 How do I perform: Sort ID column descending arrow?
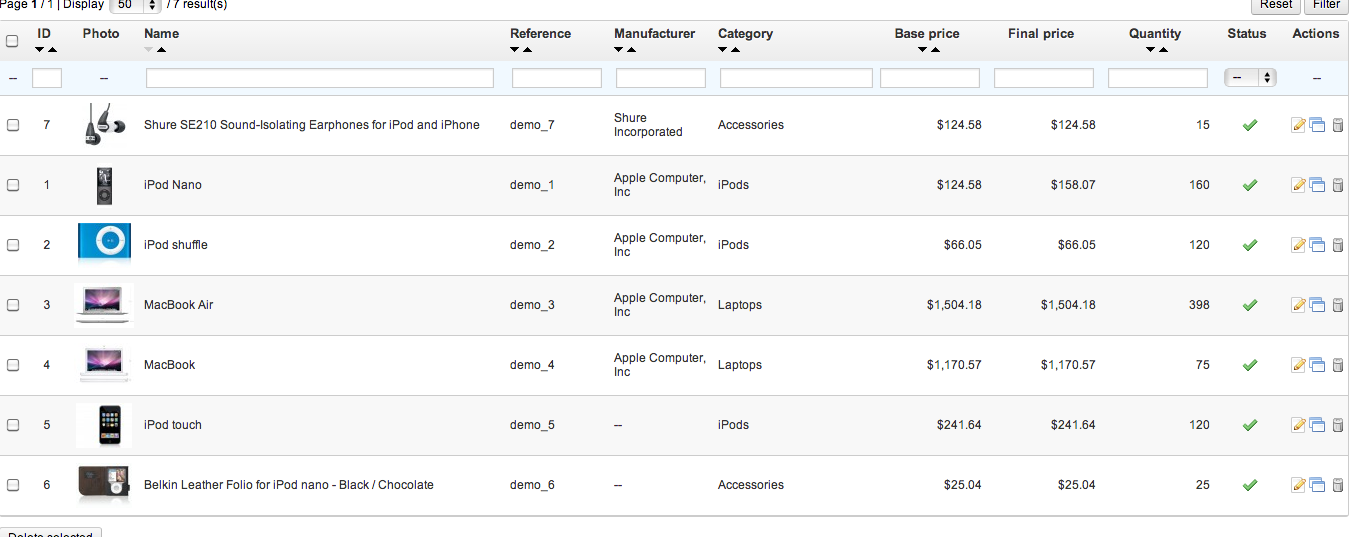coord(39,49)
